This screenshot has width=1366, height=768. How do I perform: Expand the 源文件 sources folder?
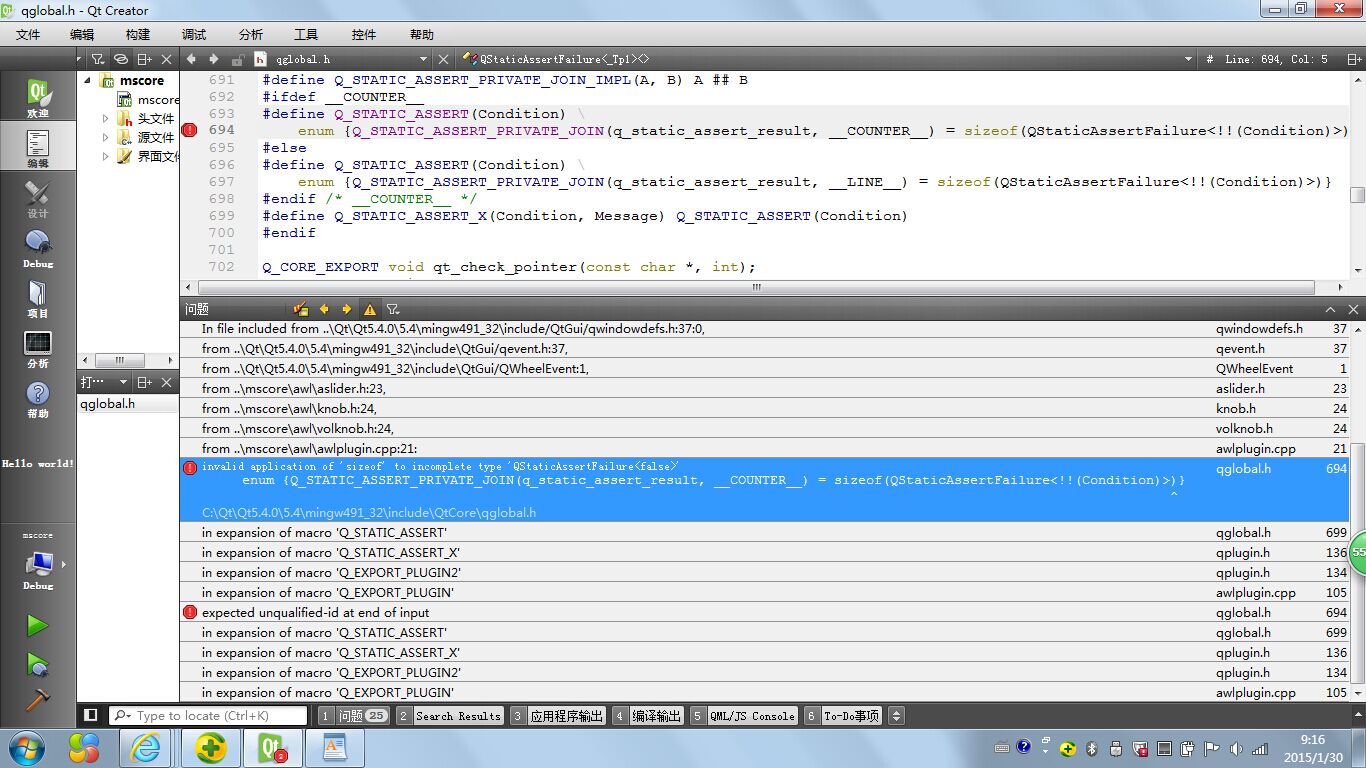[x=106, y=137]
